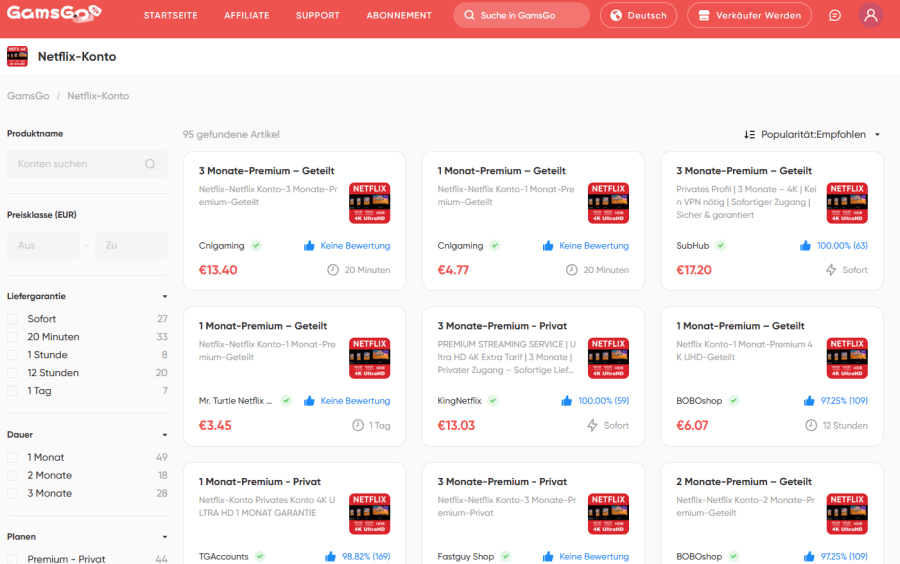Go to the ABONNEMENT menu item

pyautogui.click(x=399, y=16)
